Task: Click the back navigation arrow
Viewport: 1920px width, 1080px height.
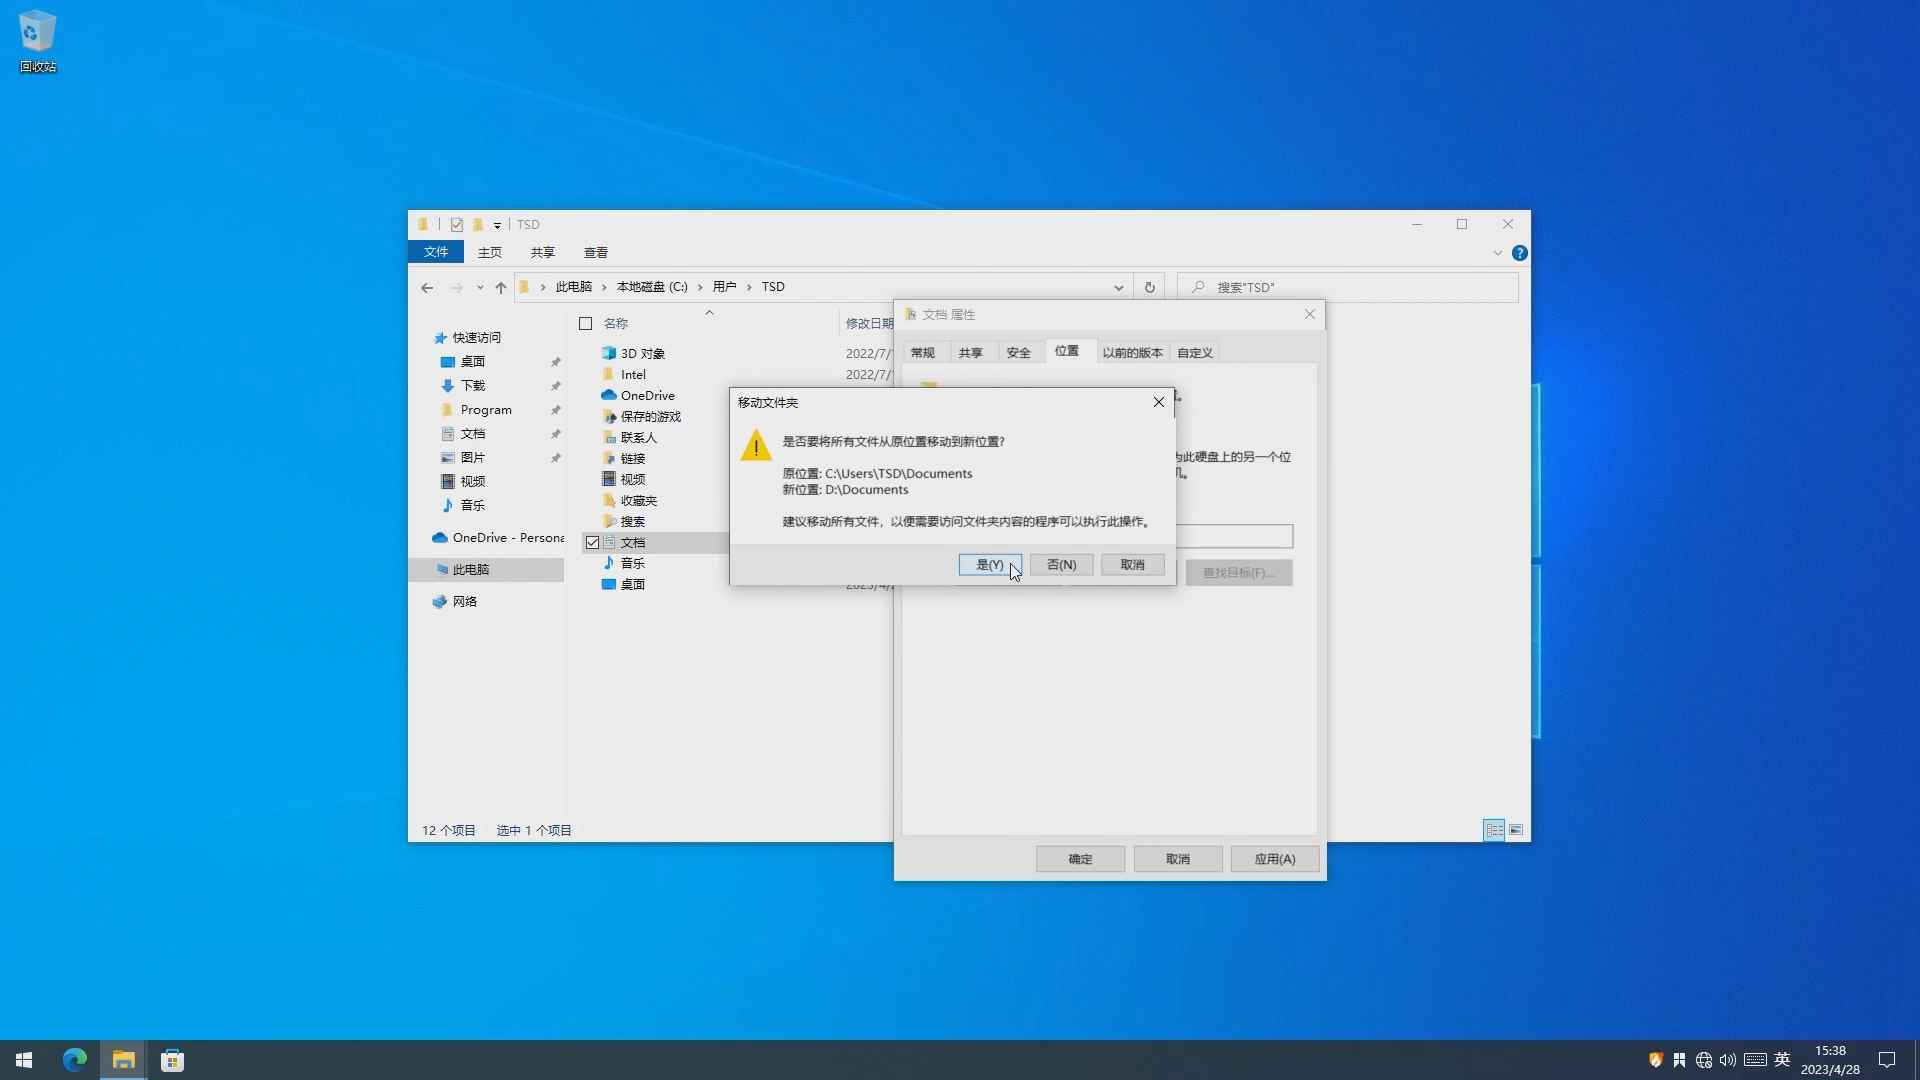Action: pos(427,287)
